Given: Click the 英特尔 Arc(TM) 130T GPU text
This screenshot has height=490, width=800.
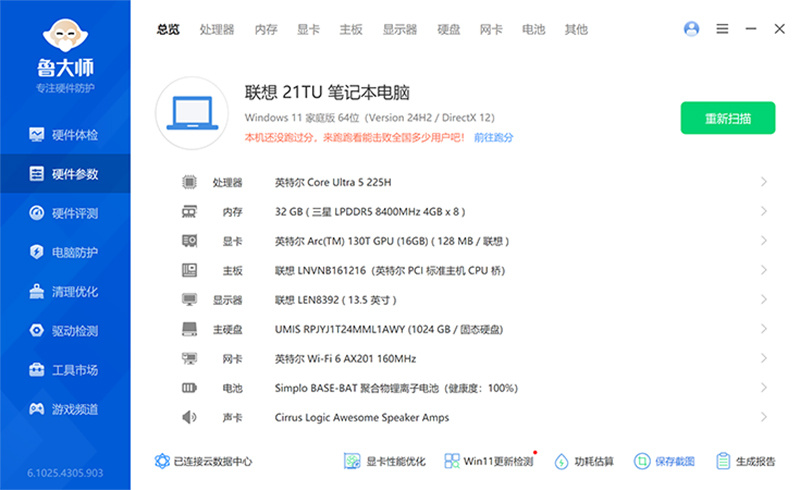Looking at the screenshot, I should (x=392, y=241).
